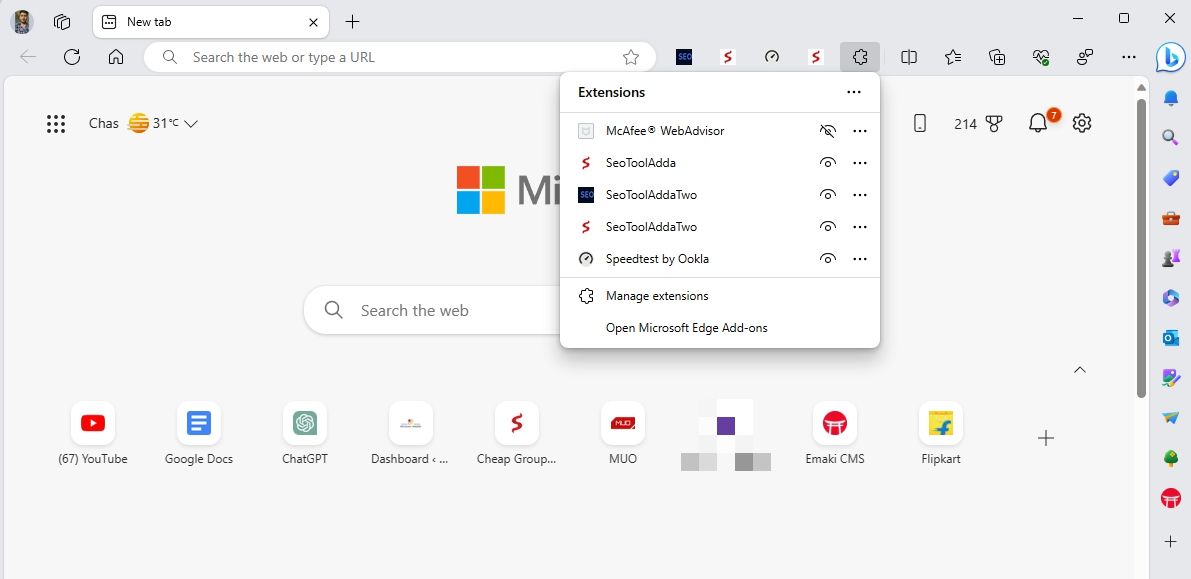Image resolution: width=1191 pixels, height=579 pixels.
Task: Open the Extensions panel overflow menu
Action: tap(854, 92)
